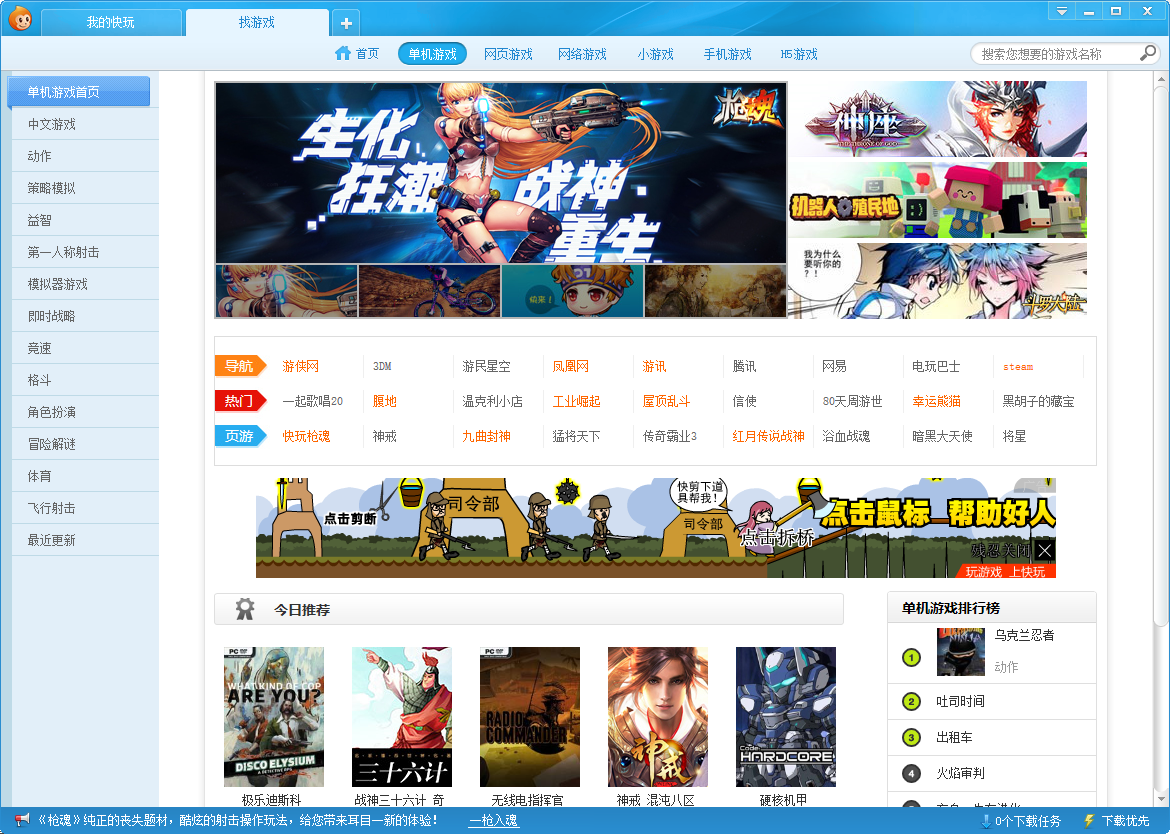Open the 幸运熊猫 hot game link
The height and width of the screenshot is (834, 1170).
coord(936,401)
